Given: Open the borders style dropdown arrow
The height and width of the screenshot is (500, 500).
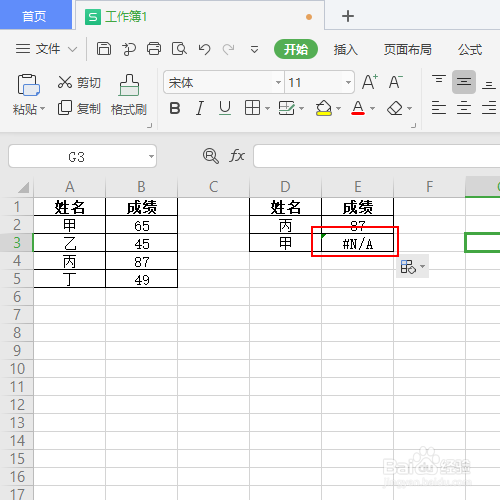Looking at the screenshot, I should [x=267, y=108].
